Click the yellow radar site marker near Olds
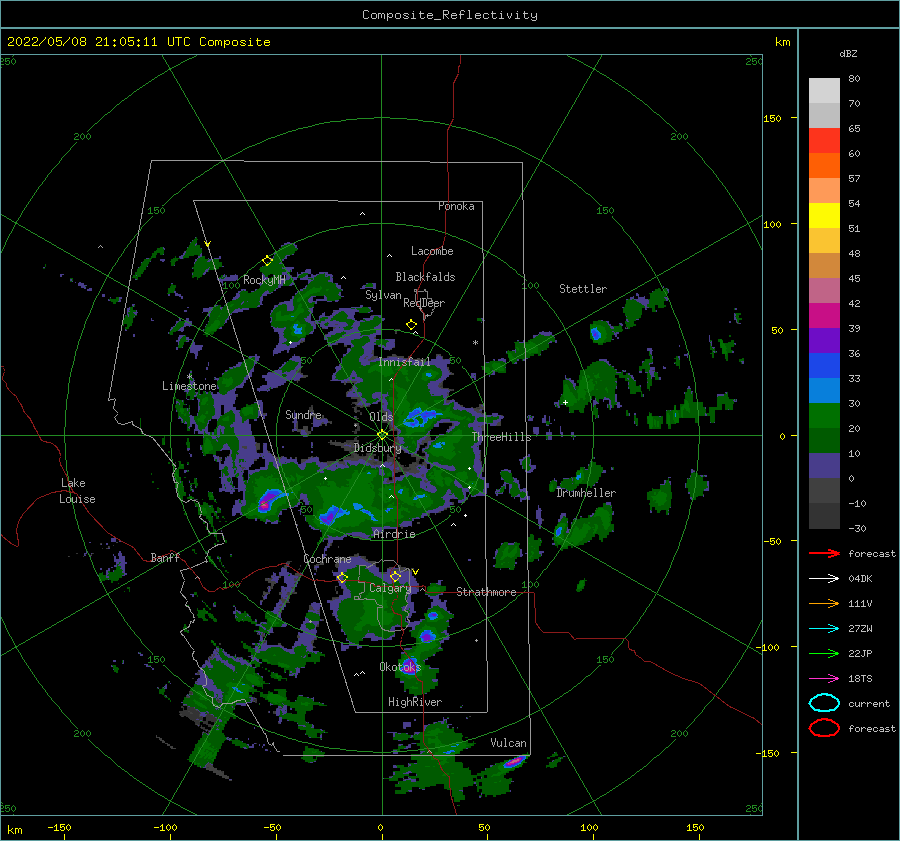900x841 pixels. (382, 435)
